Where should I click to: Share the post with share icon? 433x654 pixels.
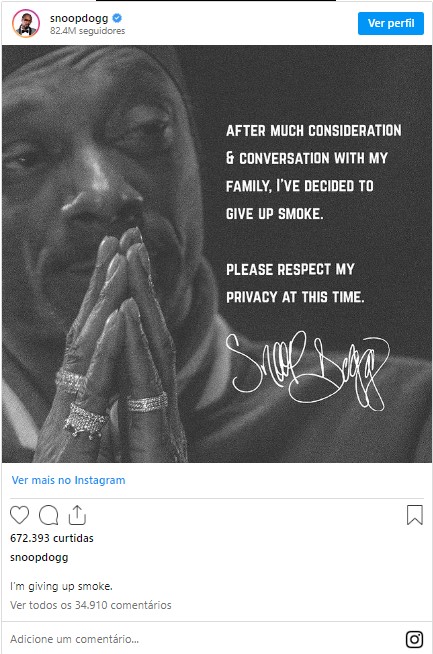pos(77,515)
